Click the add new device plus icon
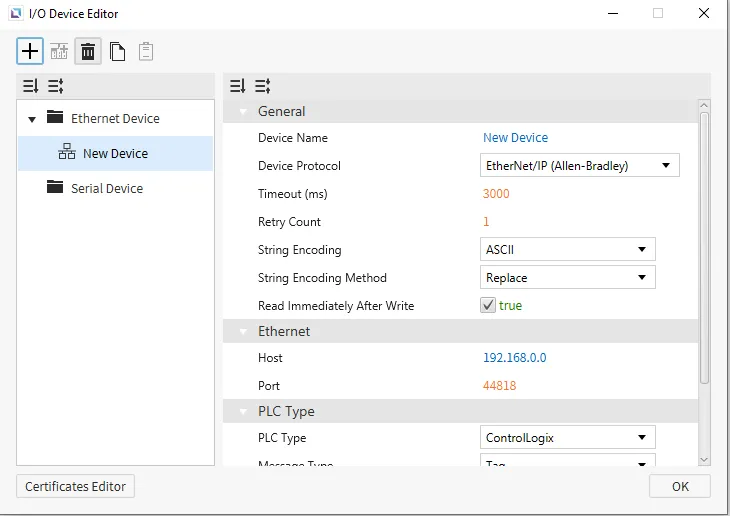The height and width of the screenshot is (516, 730). coord(31,51)
